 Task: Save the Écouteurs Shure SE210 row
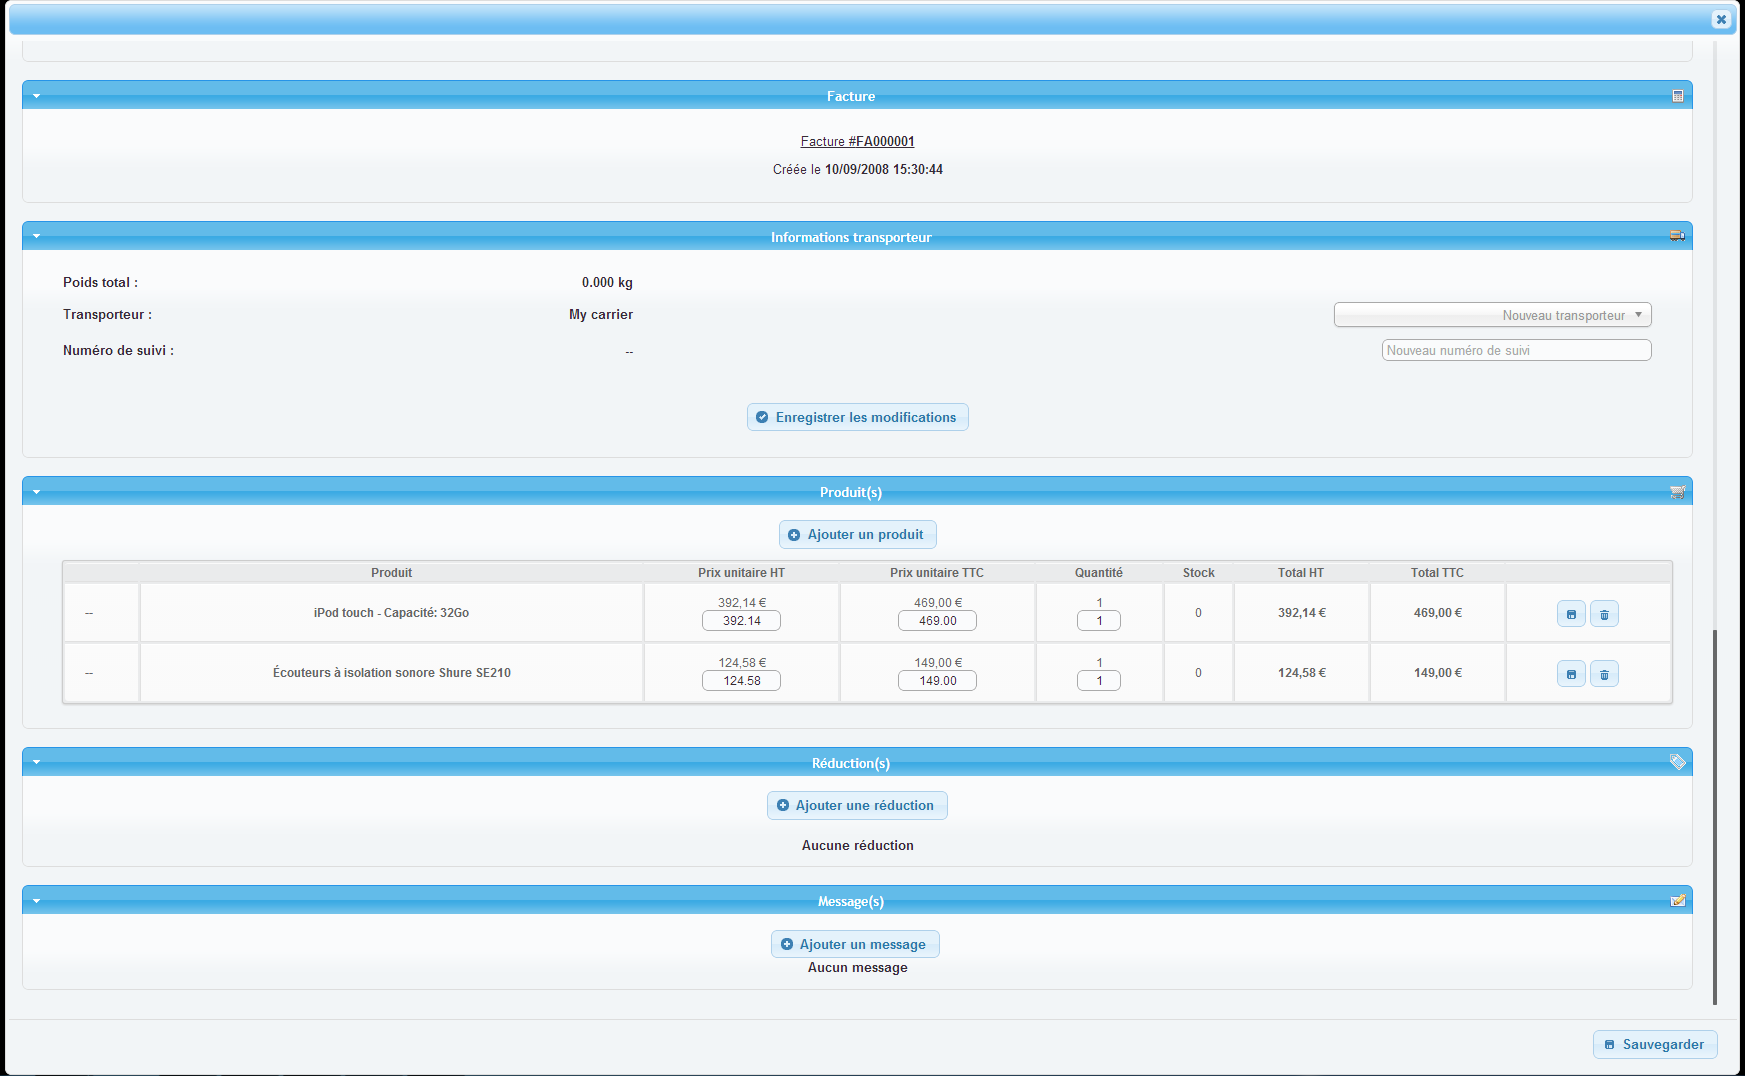tap(1571, 674)
